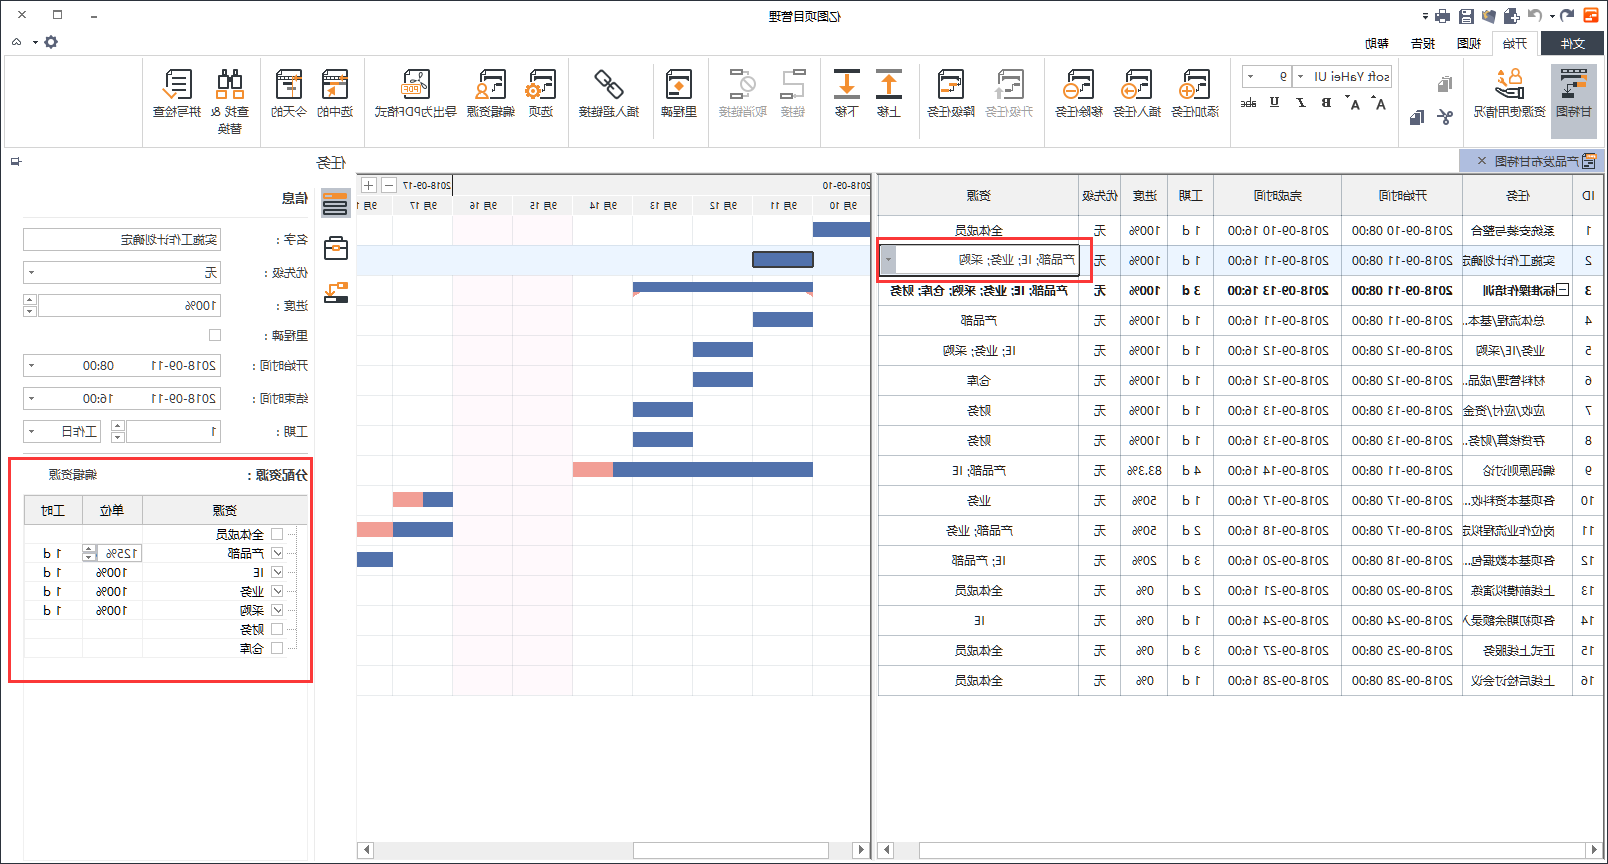
Task: Uncheck the 业务 resource checkbox
Action: tap(277, 591)
